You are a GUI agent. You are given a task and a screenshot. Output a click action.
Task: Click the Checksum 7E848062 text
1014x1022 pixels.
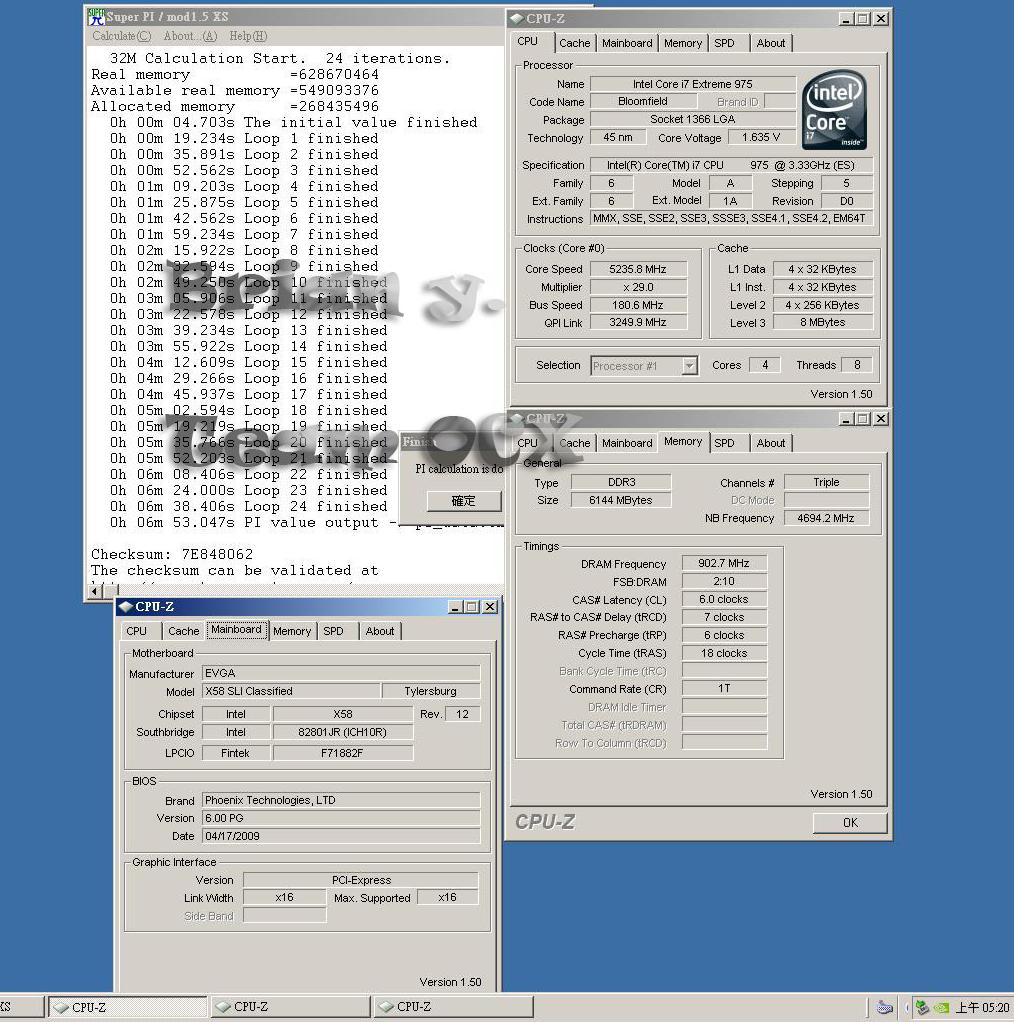(171, 555)
